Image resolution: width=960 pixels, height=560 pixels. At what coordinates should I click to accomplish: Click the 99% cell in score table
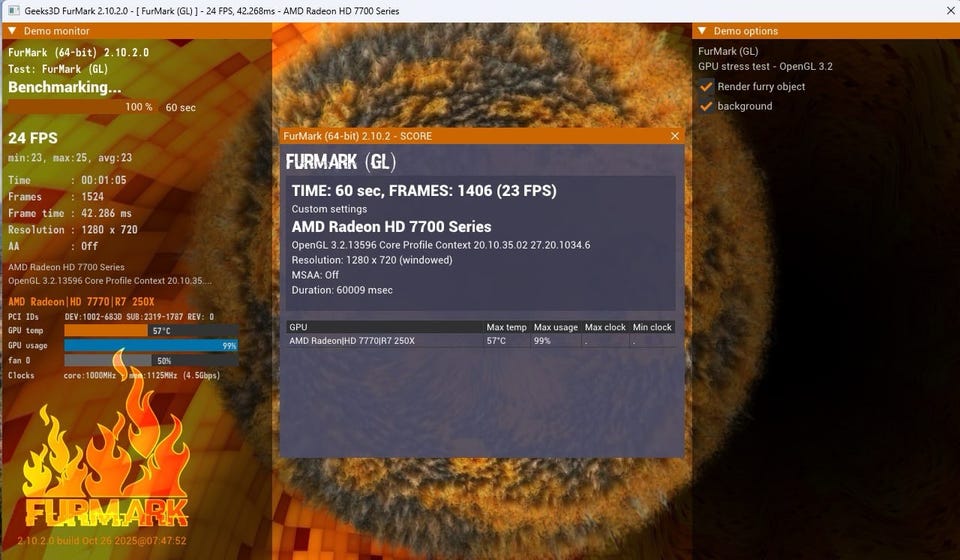tap(542, 341)
